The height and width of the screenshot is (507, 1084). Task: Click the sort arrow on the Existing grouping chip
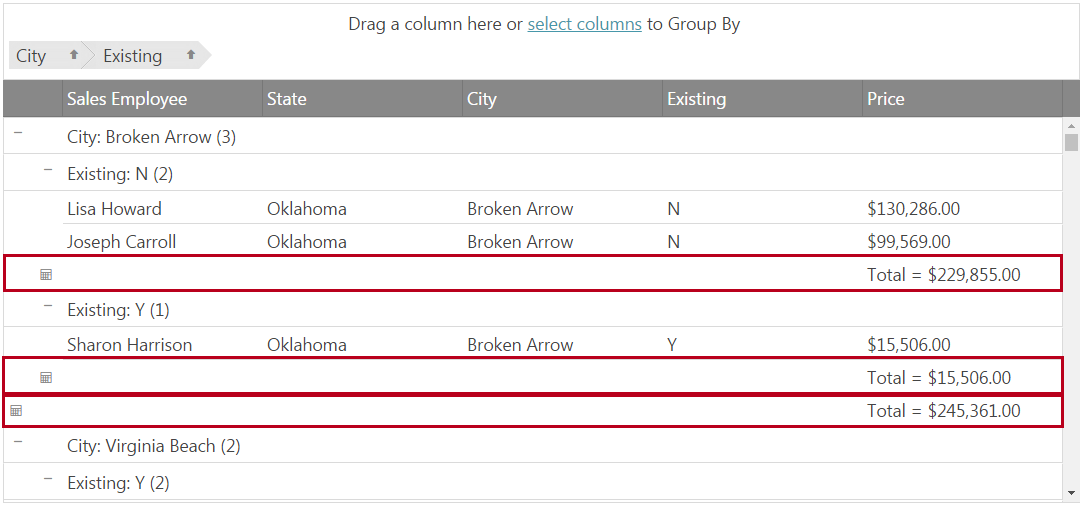[191, 56]
